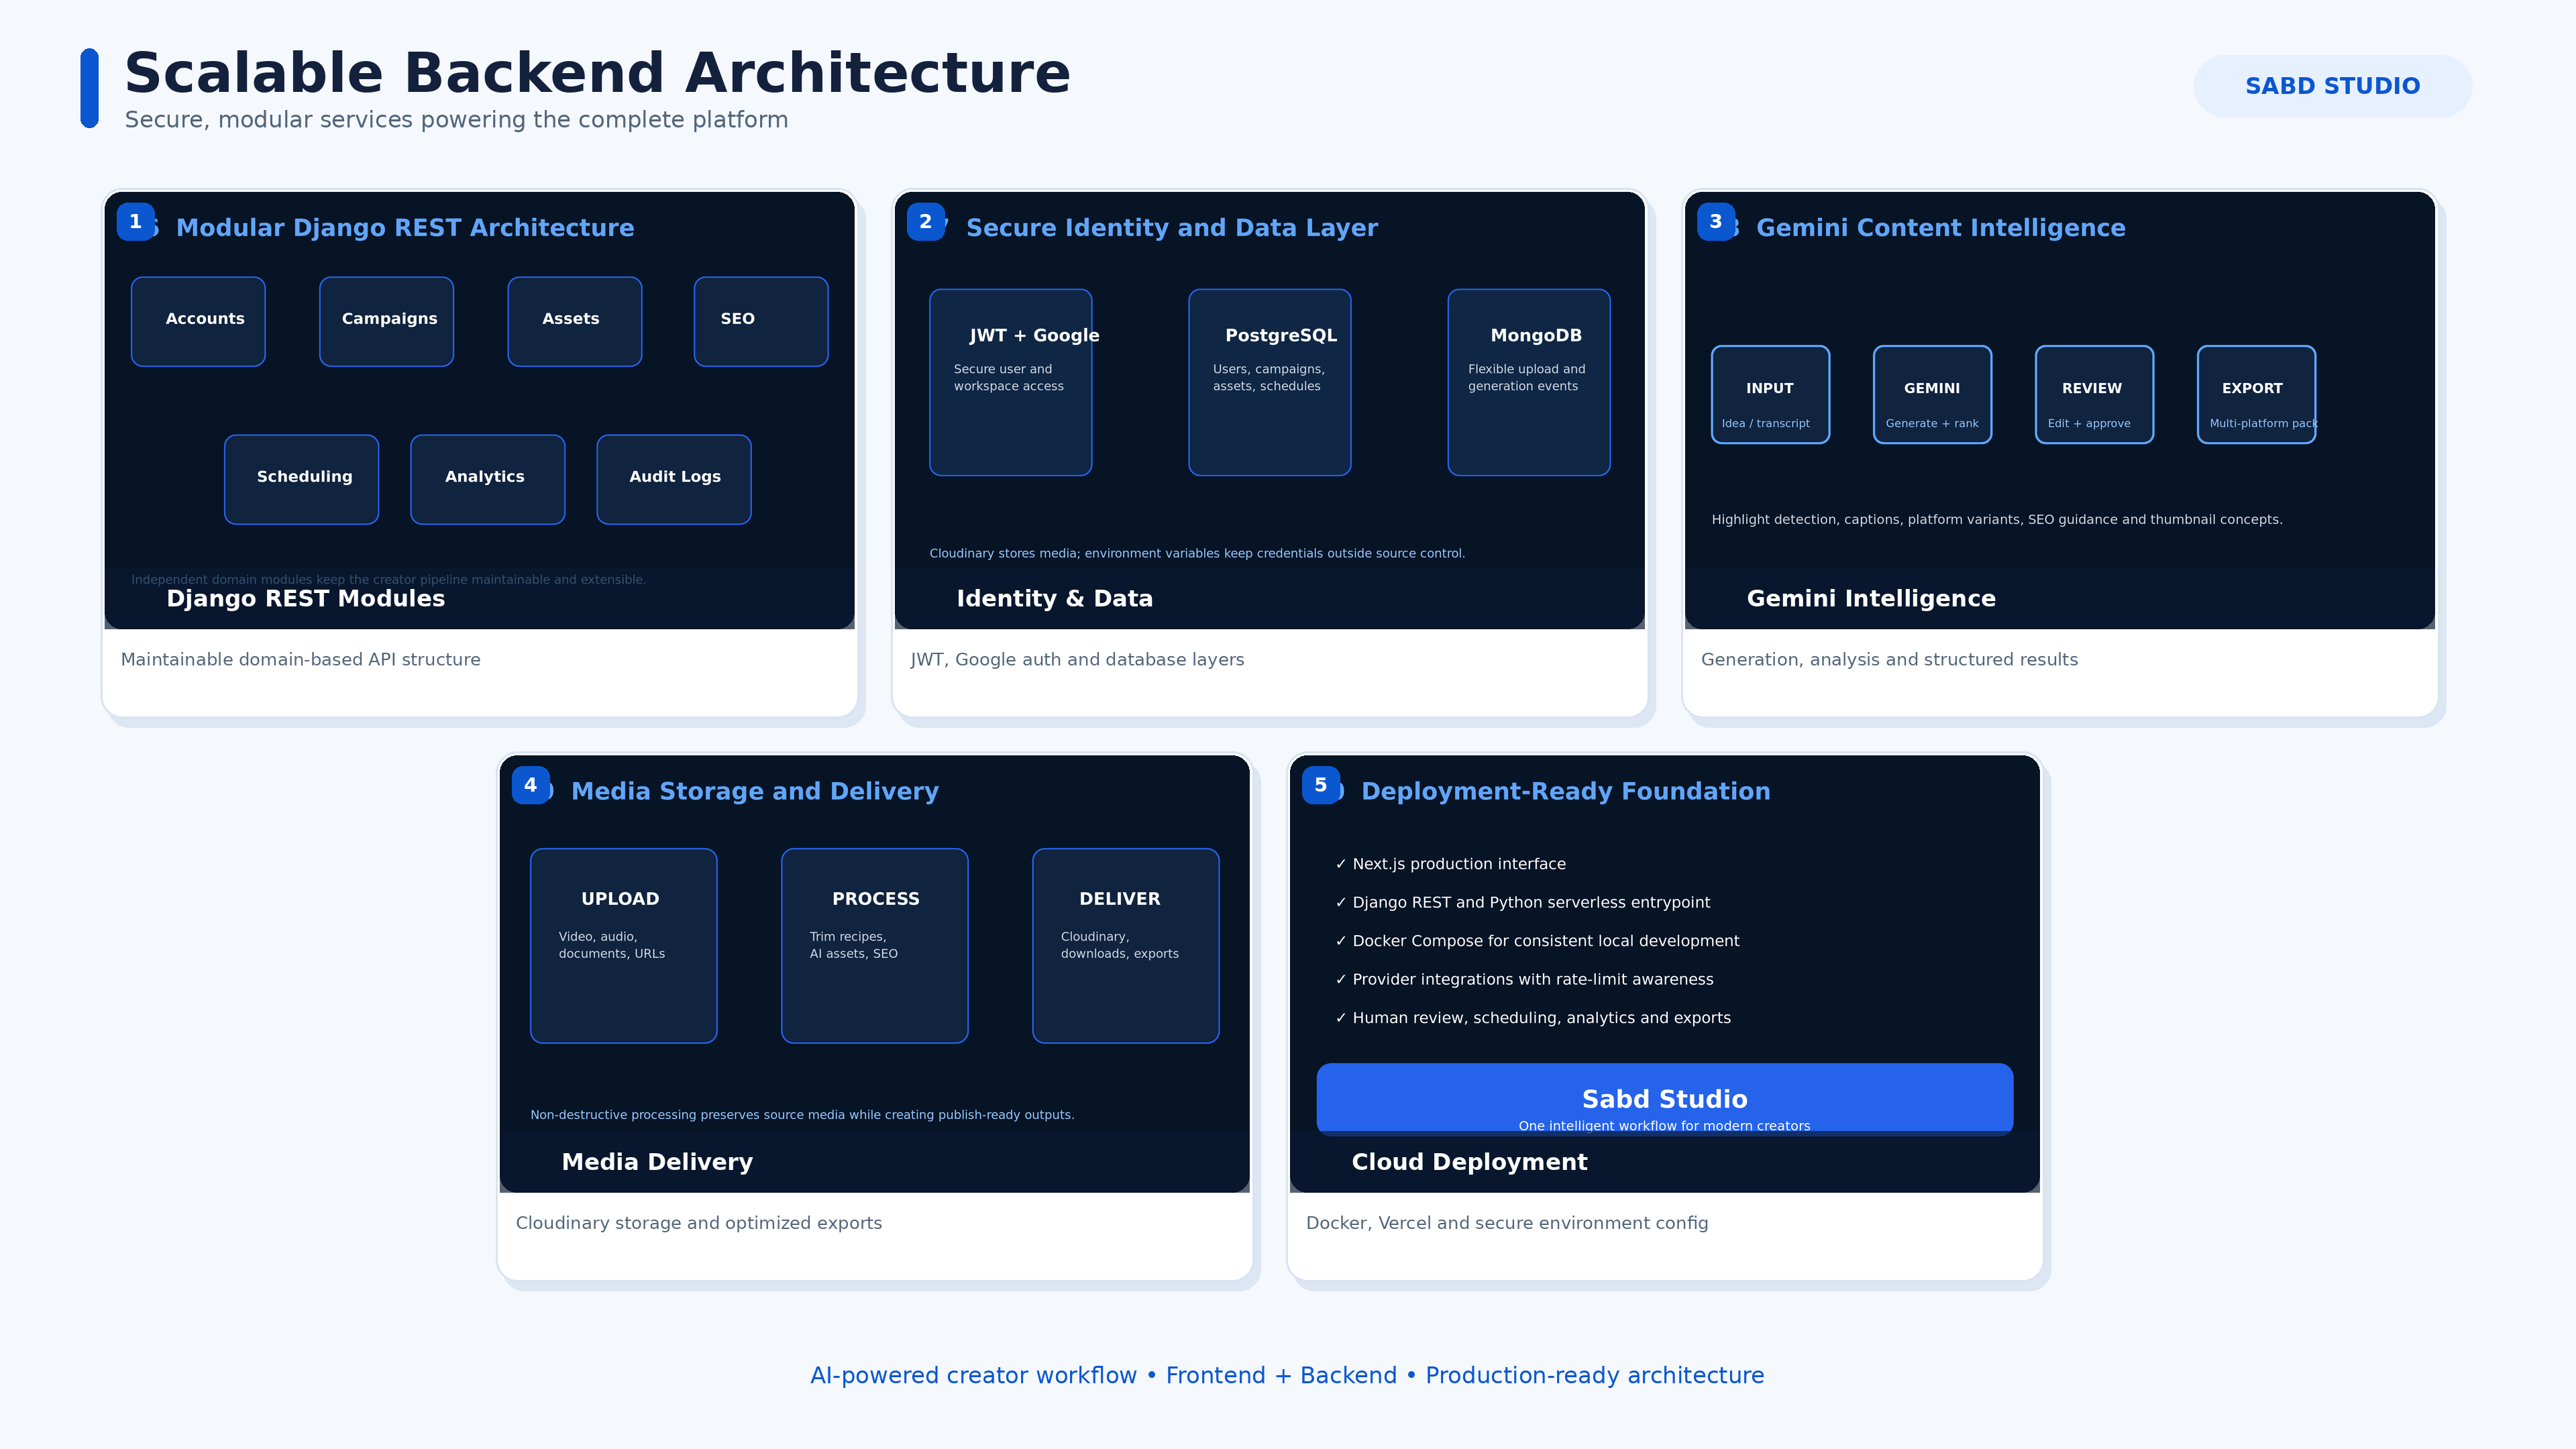The width and height of the screenshot is (2576, 1449).
Task: Click the JWT + Google card
Action: pos(1010,382)
